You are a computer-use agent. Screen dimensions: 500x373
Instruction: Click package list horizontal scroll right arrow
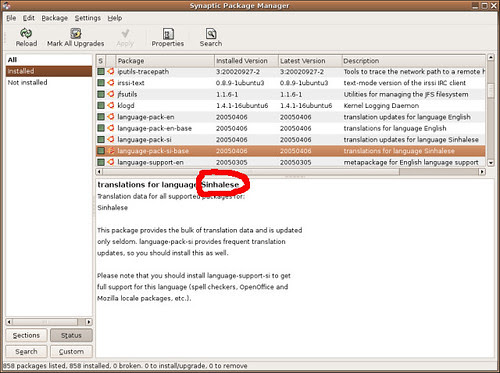pos(482,172)
